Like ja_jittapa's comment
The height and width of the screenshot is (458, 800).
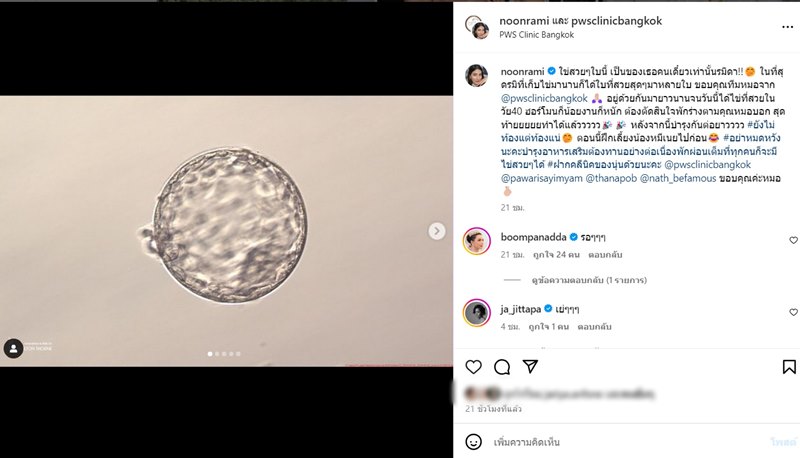point(793,312)
